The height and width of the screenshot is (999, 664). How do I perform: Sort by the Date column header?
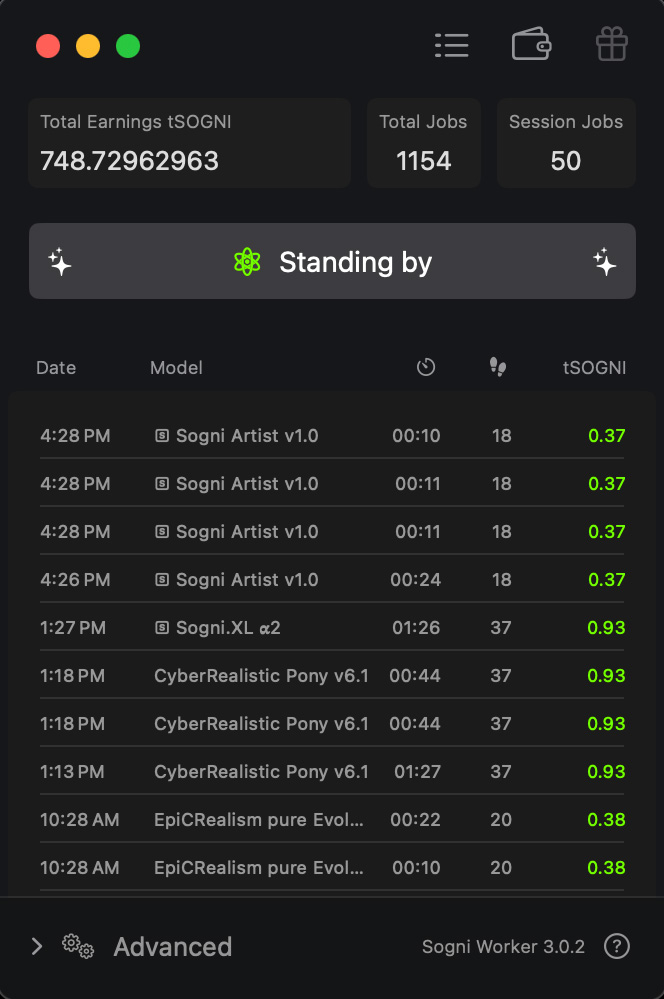click(56, 367)
